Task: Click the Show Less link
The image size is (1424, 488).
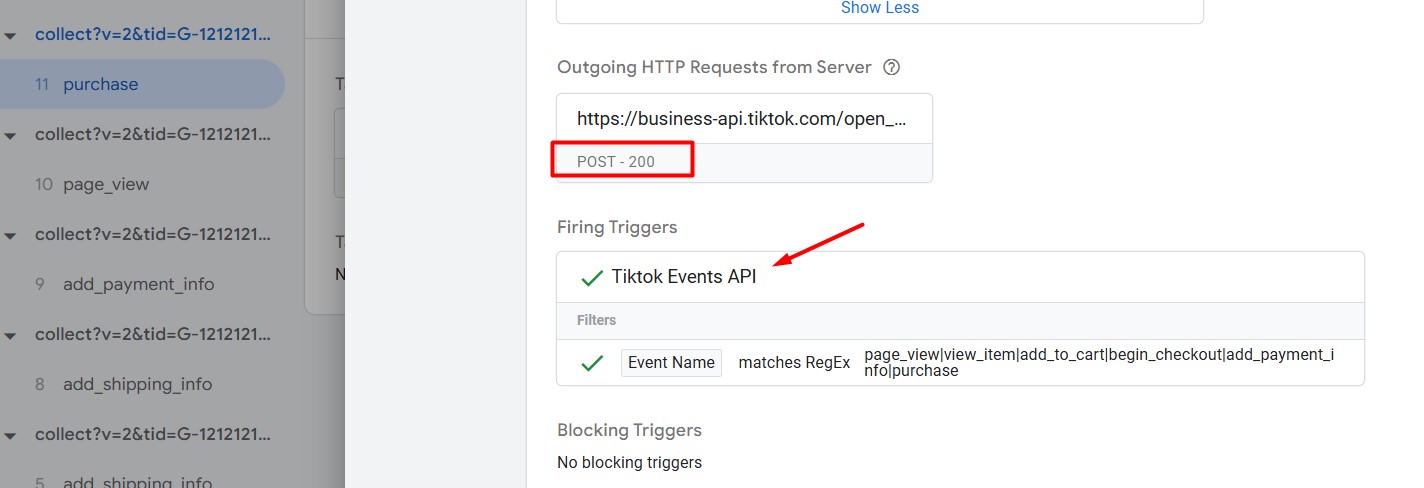Action: click(x=880, y=8)
